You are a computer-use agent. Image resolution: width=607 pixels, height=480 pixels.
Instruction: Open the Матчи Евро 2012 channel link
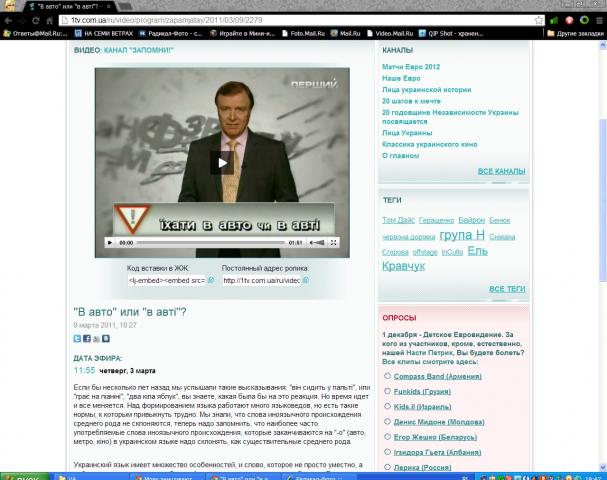tap(409, 66)
